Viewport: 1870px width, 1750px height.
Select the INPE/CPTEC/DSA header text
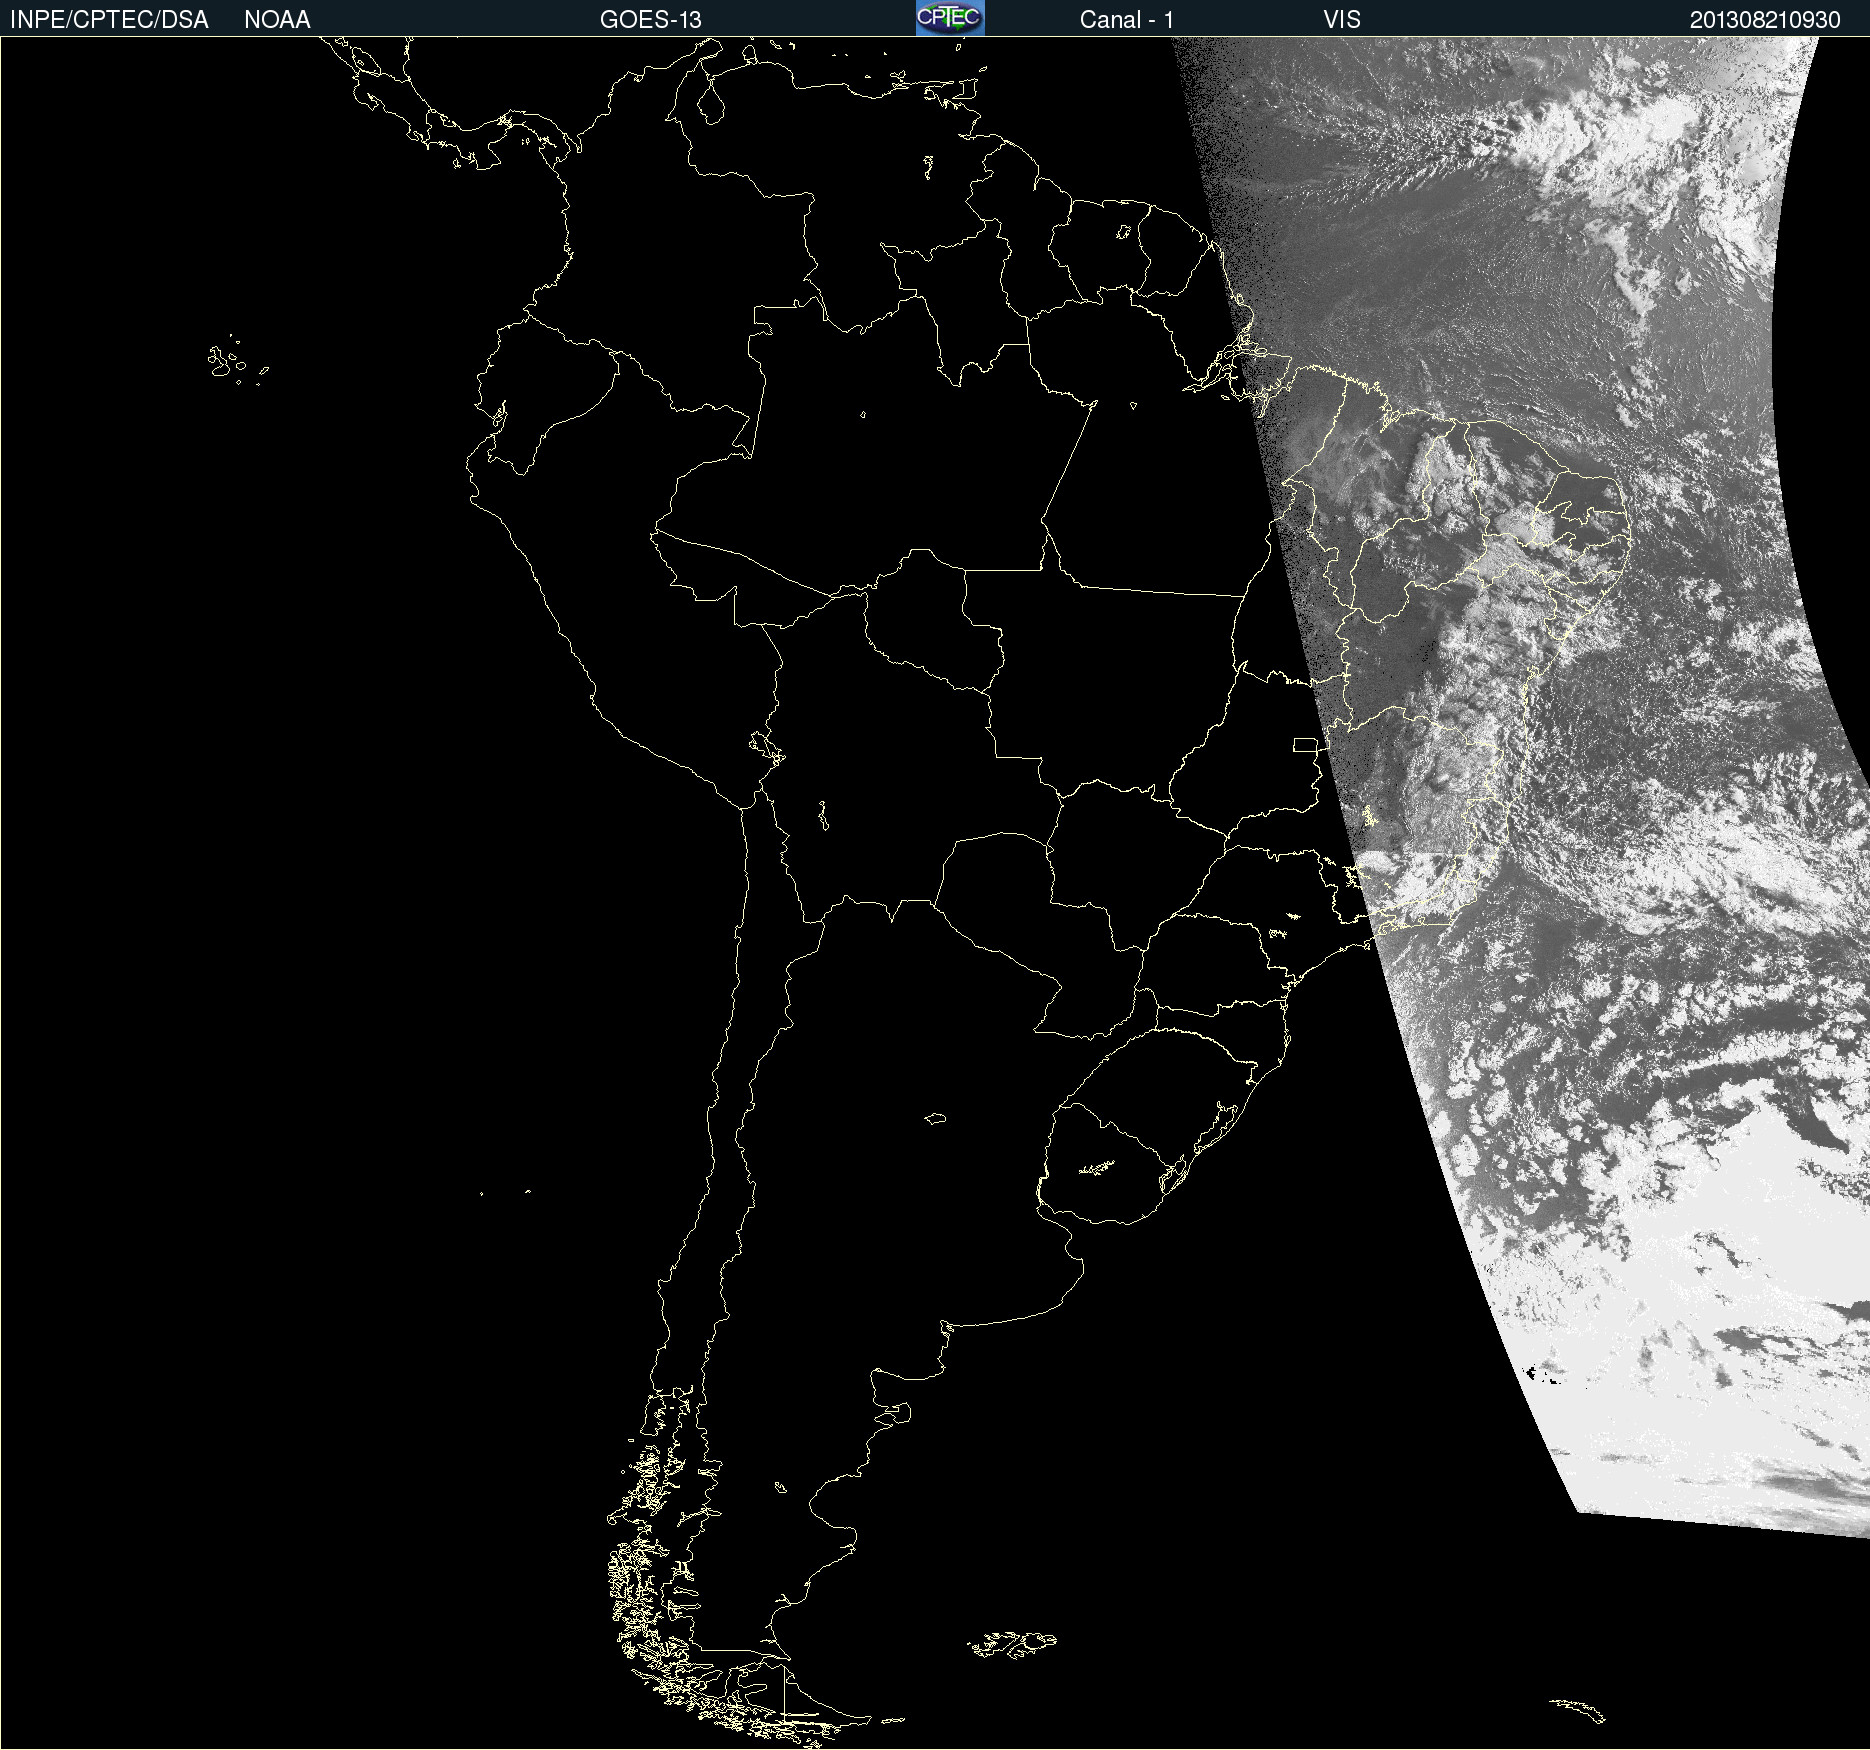pos(109,20)
